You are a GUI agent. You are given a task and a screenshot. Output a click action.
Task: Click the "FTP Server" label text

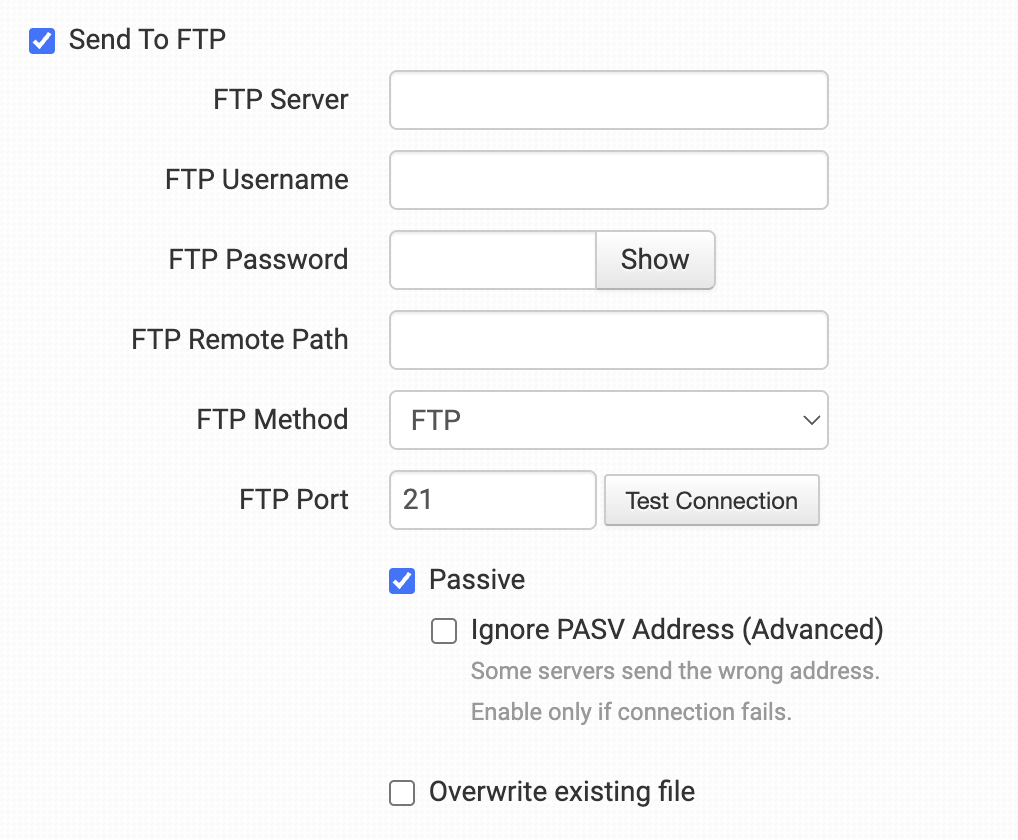pos(281,100)
